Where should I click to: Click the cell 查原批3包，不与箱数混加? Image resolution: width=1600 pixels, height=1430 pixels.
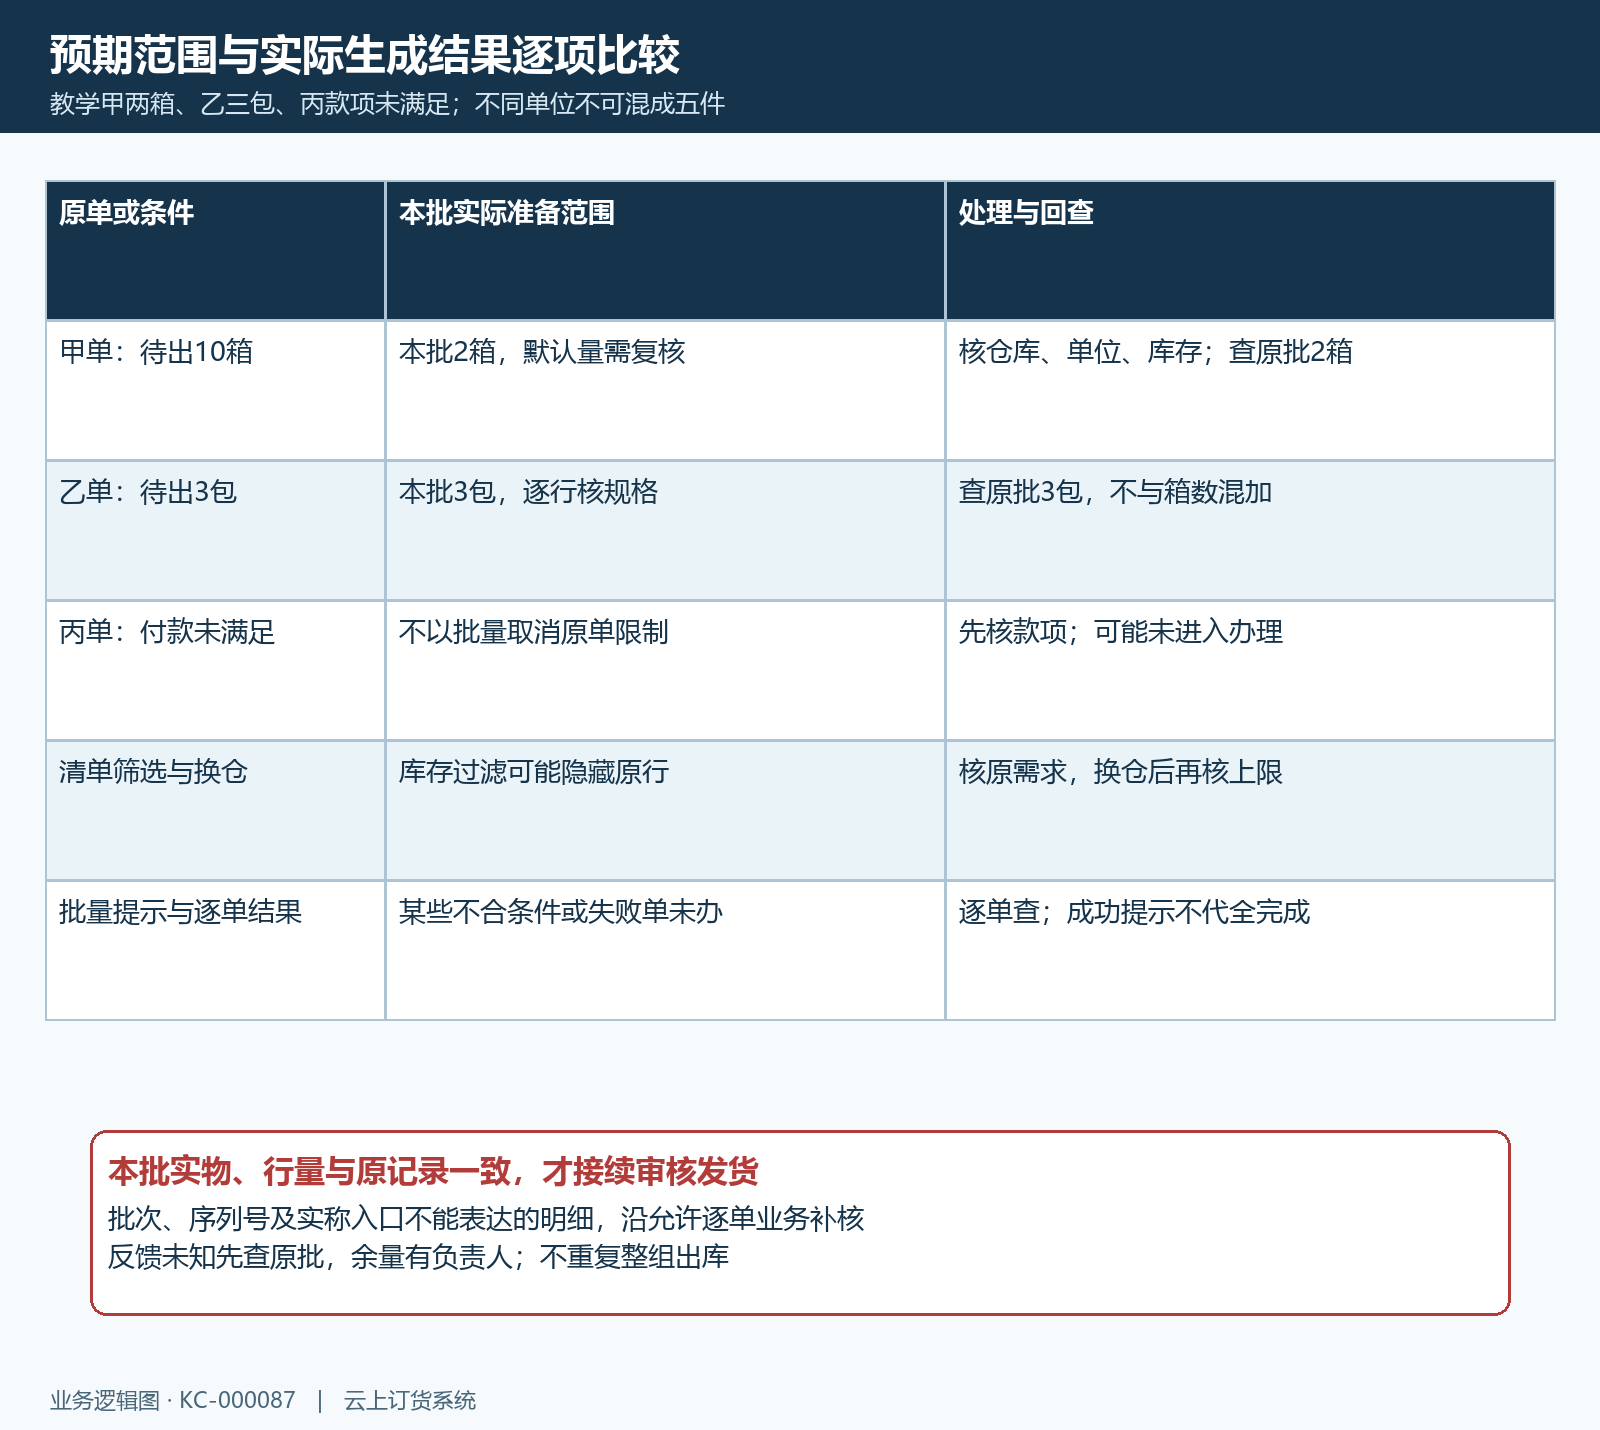click(x=1250, y=531)
